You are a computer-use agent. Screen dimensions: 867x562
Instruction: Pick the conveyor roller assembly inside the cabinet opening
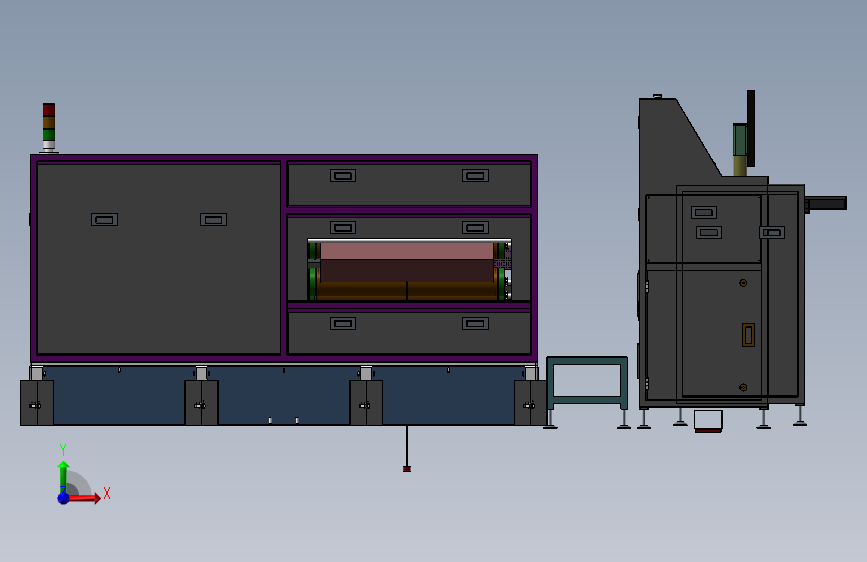(x=409, y=270)
